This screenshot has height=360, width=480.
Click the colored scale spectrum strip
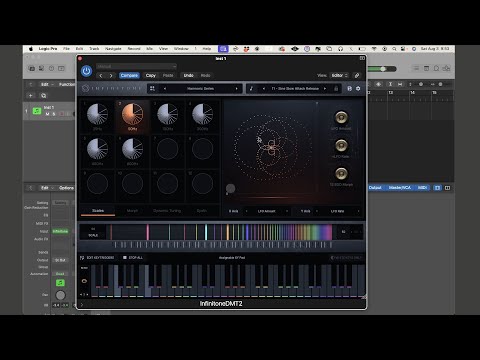(x=222, y=232)
